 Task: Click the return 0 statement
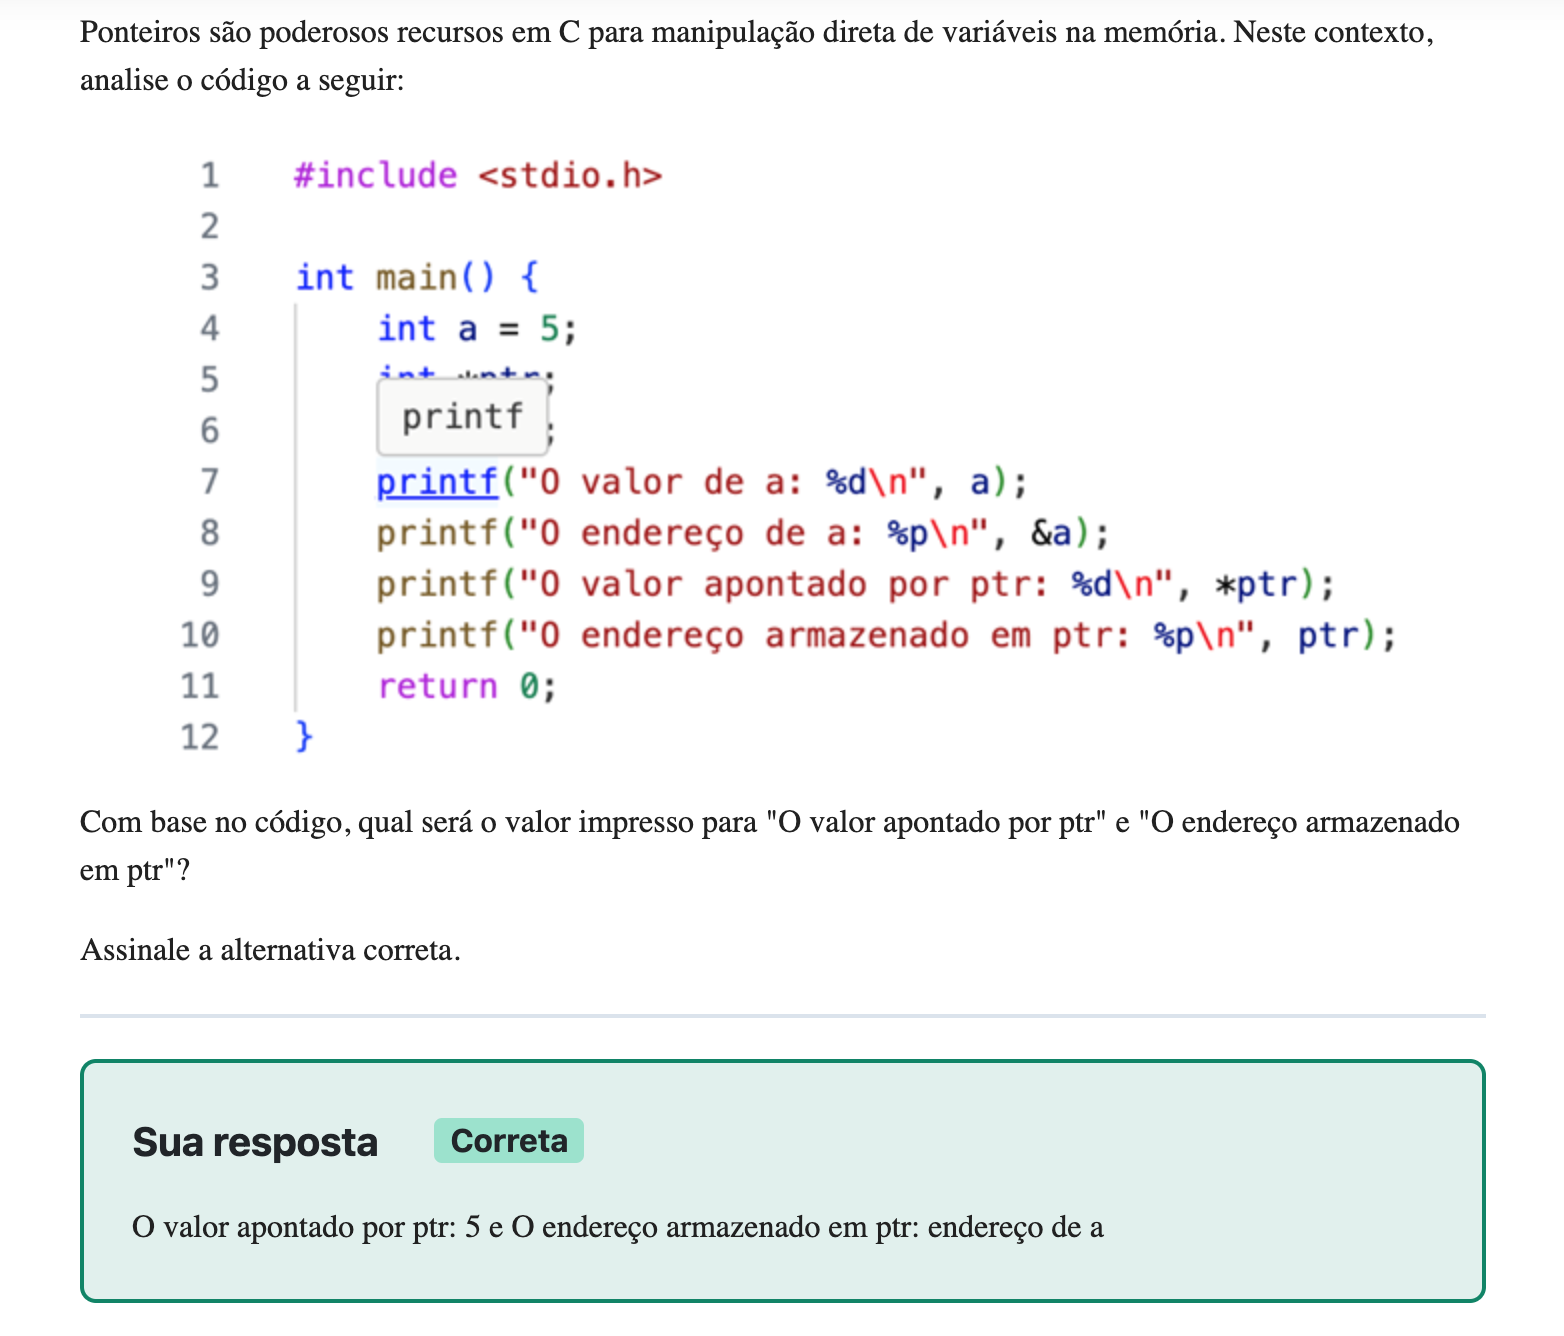point(466,686)
